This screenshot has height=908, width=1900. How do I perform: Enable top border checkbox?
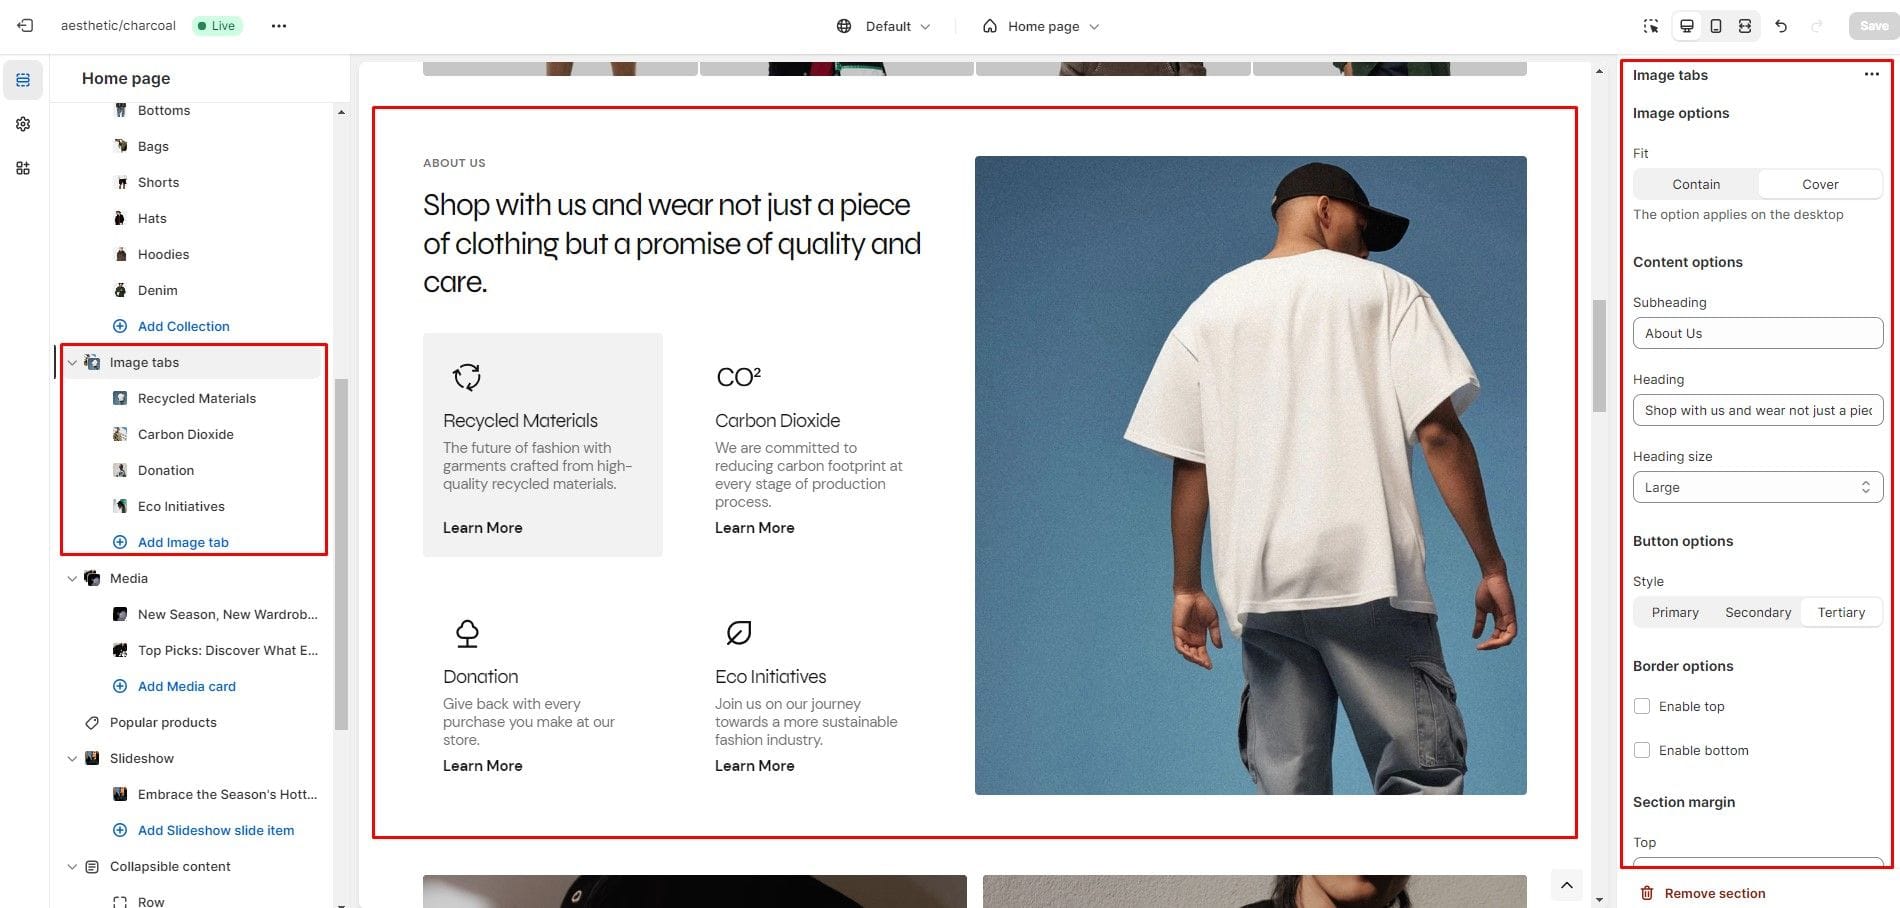(1642, 706)
